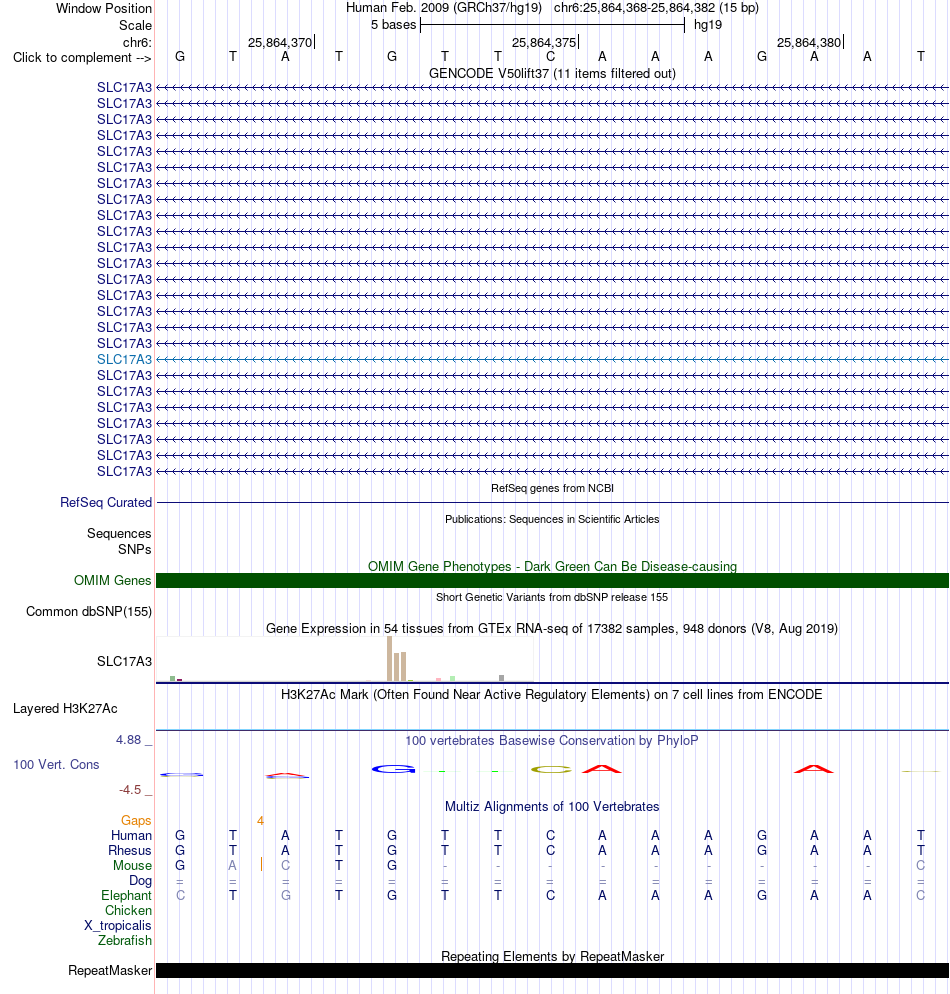This screenshot has width=950, height=994.
Task: Click the Scale label
Action: point(136,25)
